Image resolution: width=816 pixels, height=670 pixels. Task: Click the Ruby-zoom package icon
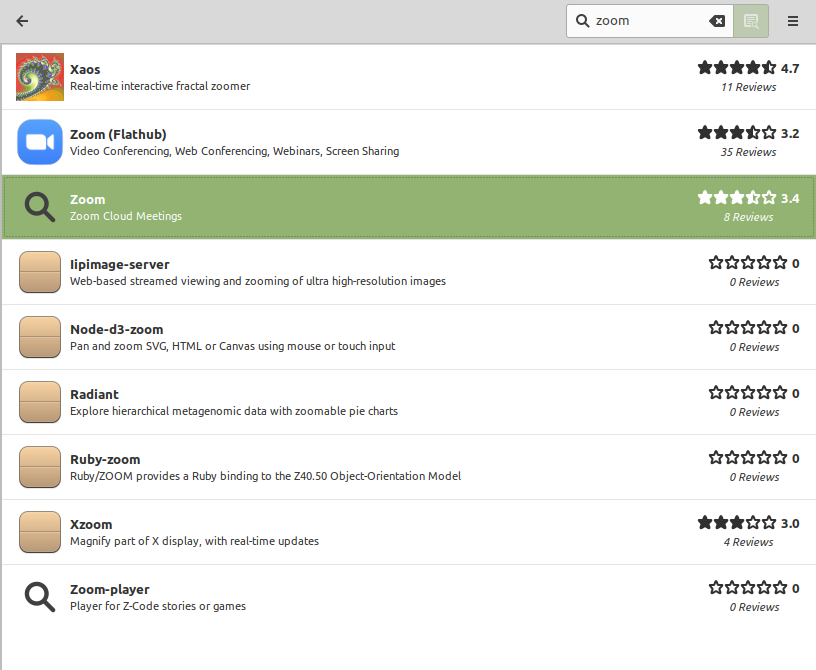coord(40,467)
